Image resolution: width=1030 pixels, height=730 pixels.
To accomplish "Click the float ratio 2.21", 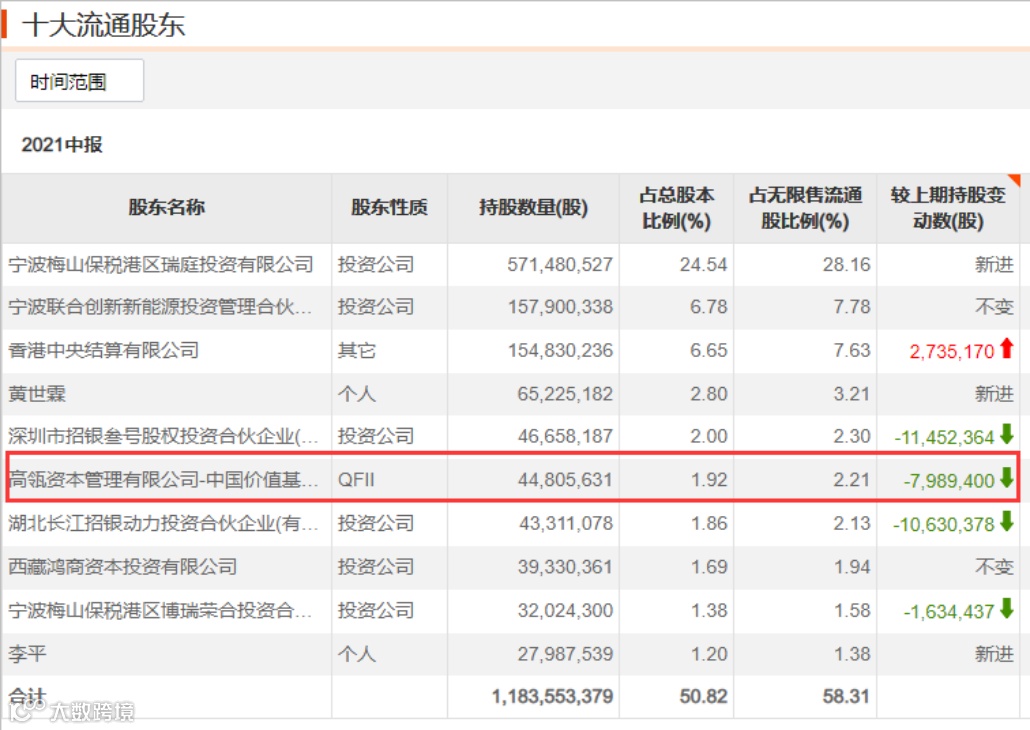I will click(x=852, y=480).
